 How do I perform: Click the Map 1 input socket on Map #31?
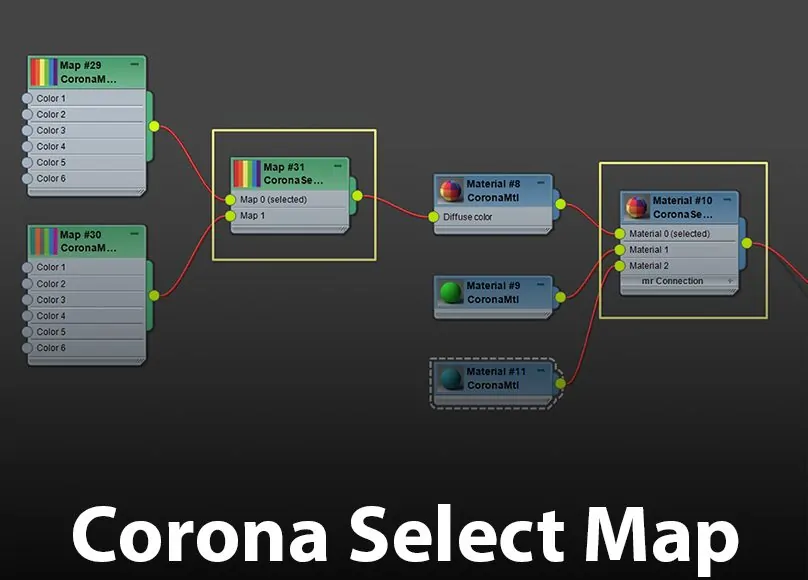click(231, 216)
